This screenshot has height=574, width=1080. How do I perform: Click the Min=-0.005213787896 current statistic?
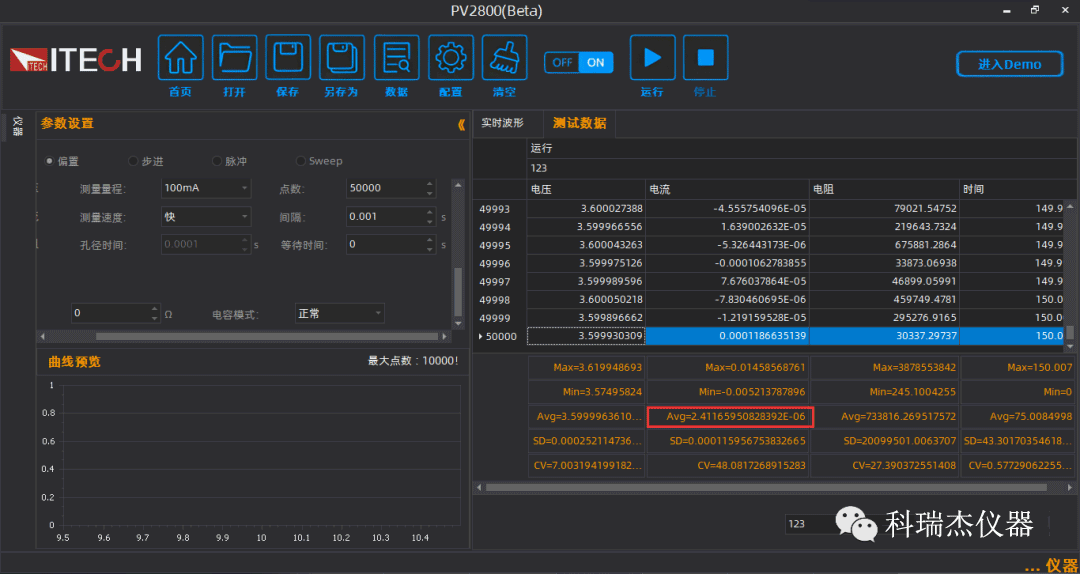[x=728, y=392]
